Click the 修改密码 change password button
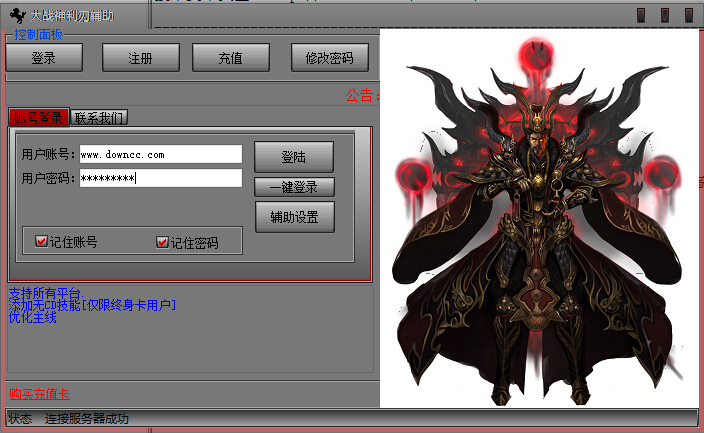This screenshot has height=433, width=704. 329,58
